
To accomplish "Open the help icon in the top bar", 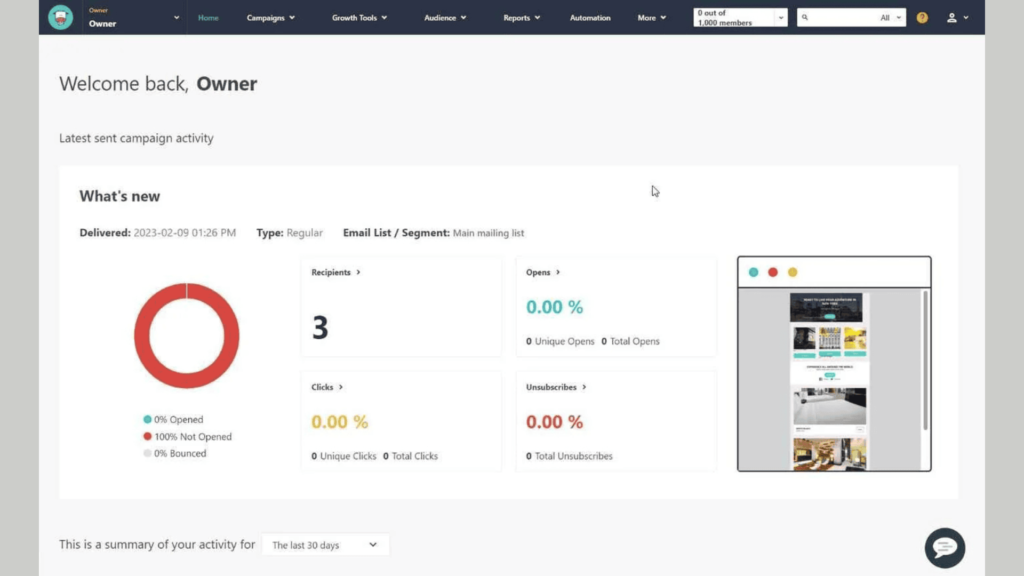I will (x=921, y=17).
